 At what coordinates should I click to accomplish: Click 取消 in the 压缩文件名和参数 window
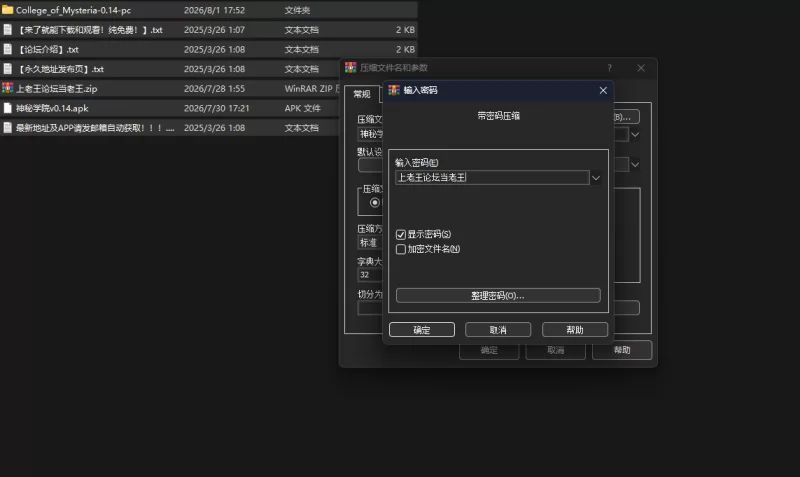coord(556,350)
